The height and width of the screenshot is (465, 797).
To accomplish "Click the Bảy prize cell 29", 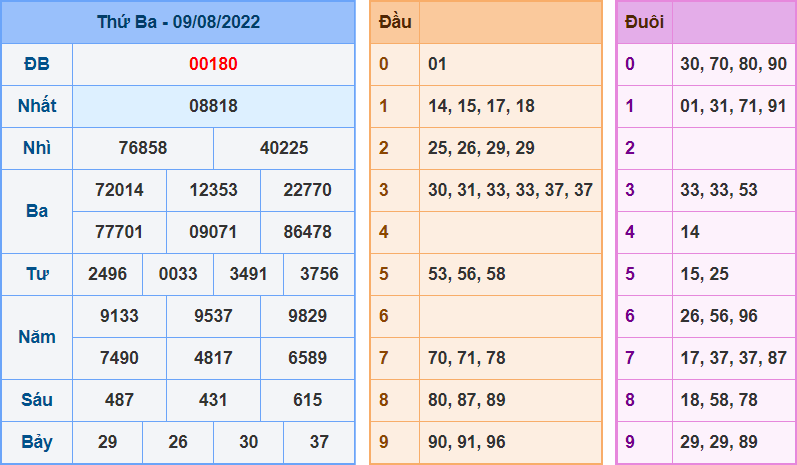I will pos(107,442).
